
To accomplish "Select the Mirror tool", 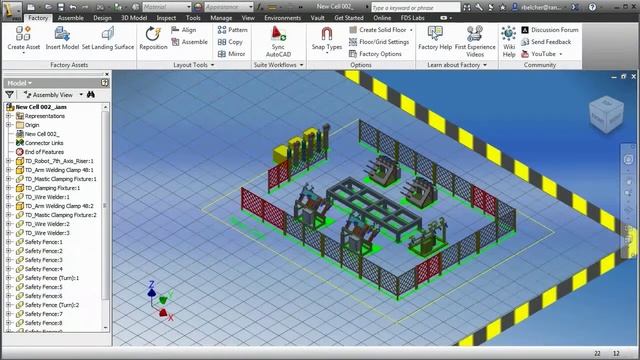I will pyautogui.click(x=231, y=53).
